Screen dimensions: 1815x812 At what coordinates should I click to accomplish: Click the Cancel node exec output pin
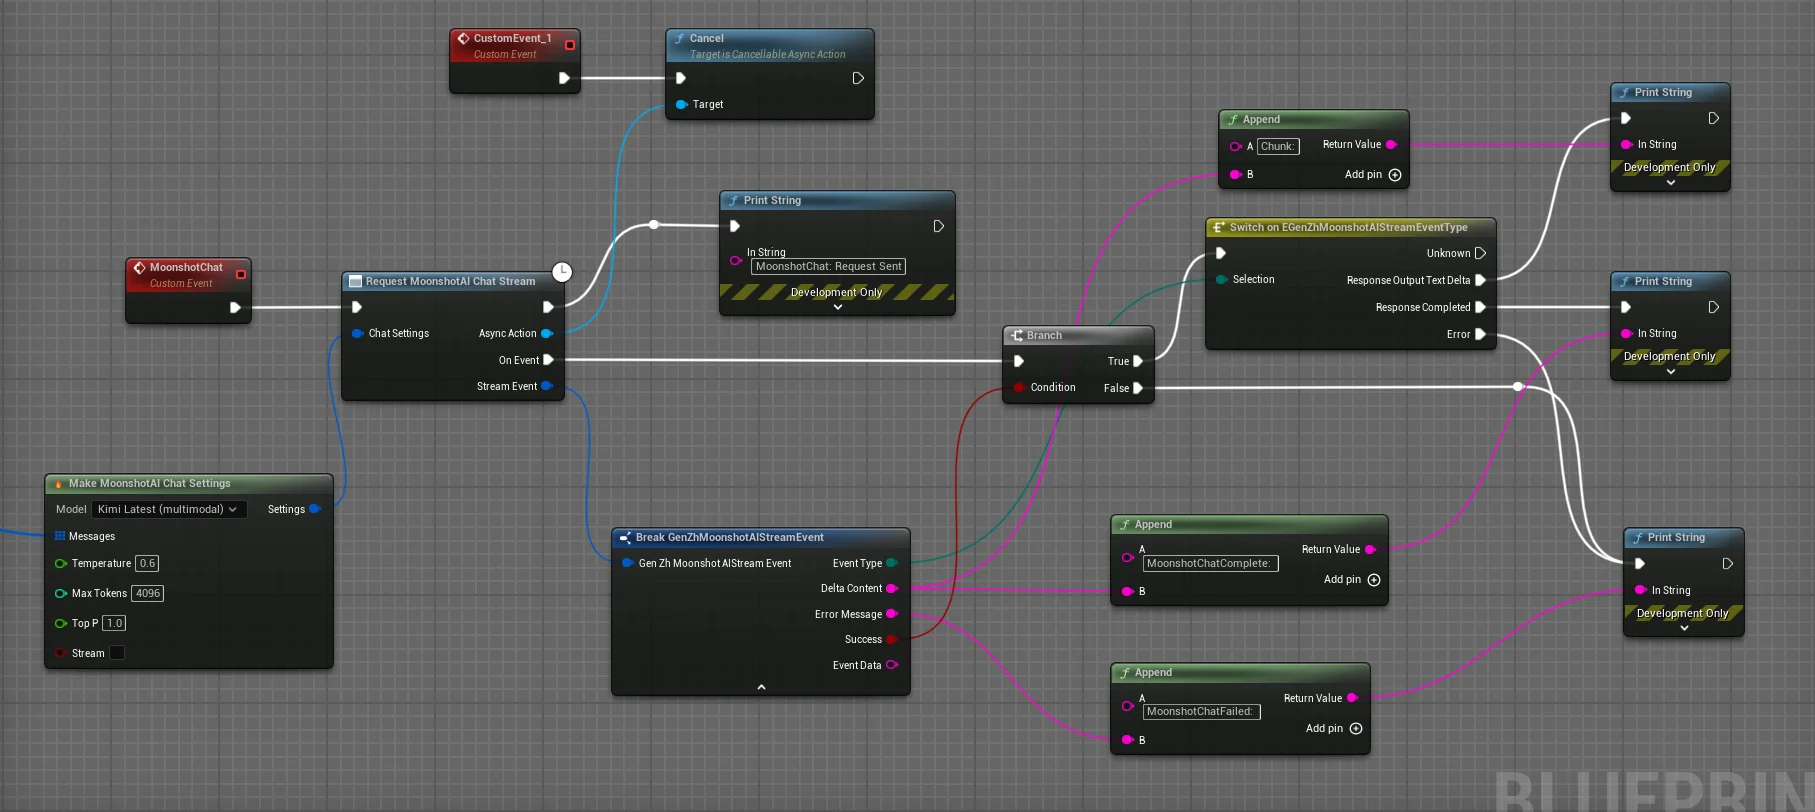point(858,78)
